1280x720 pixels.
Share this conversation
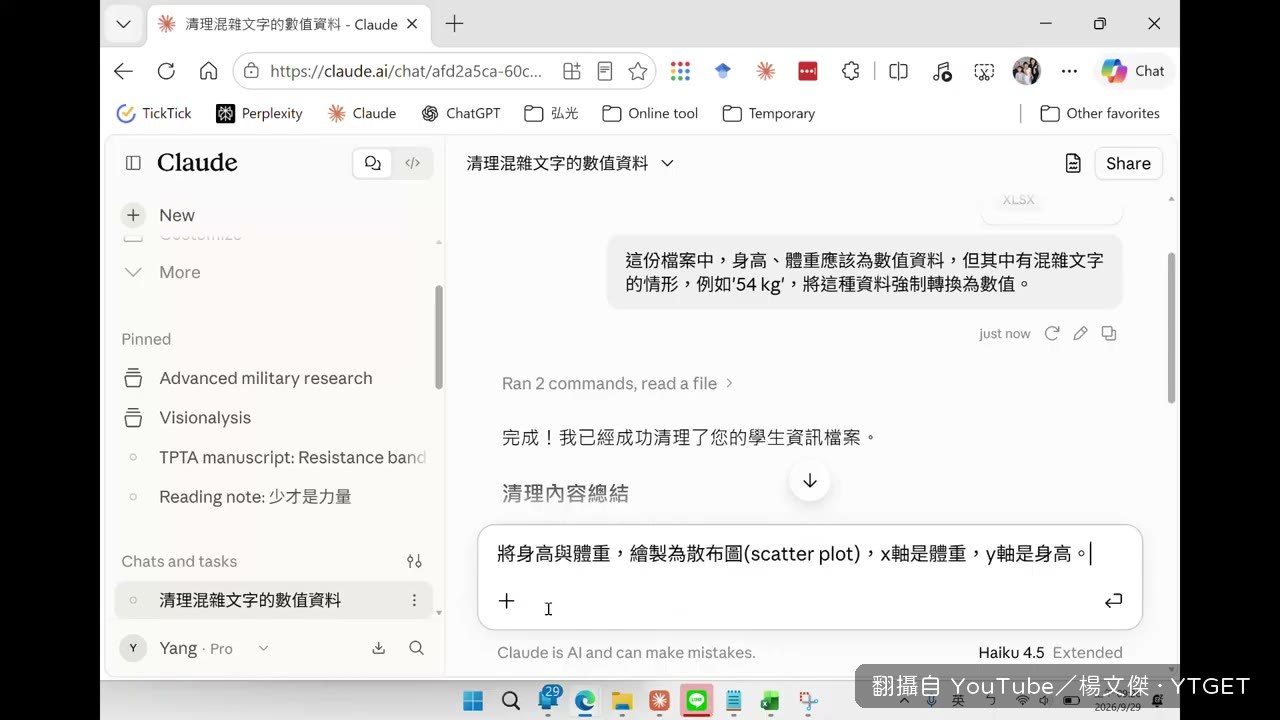pos(1128,163)
